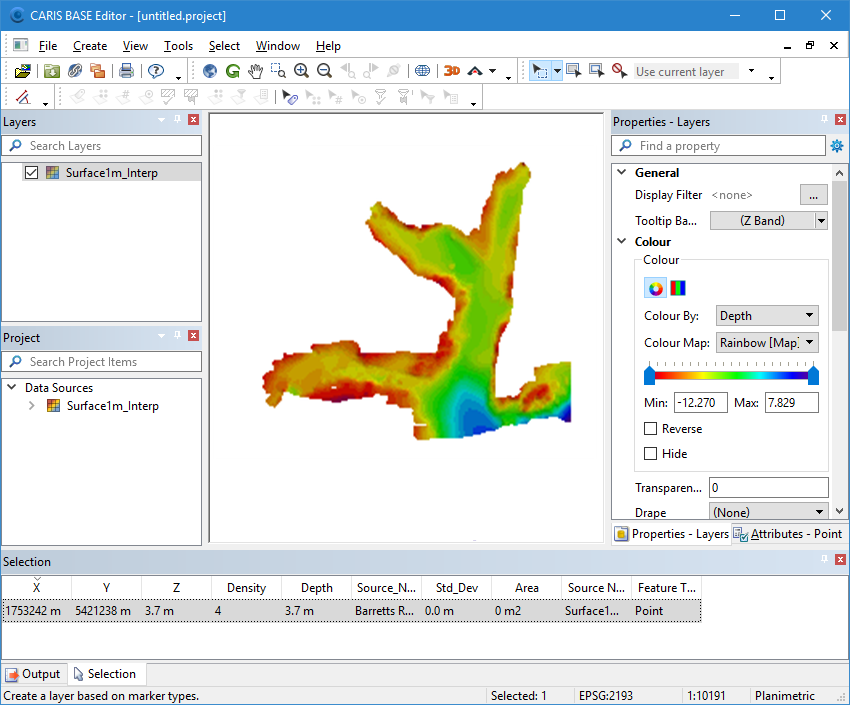Tick the Hide checkbox
The image size is (850, 705).
tap(651, 454)
